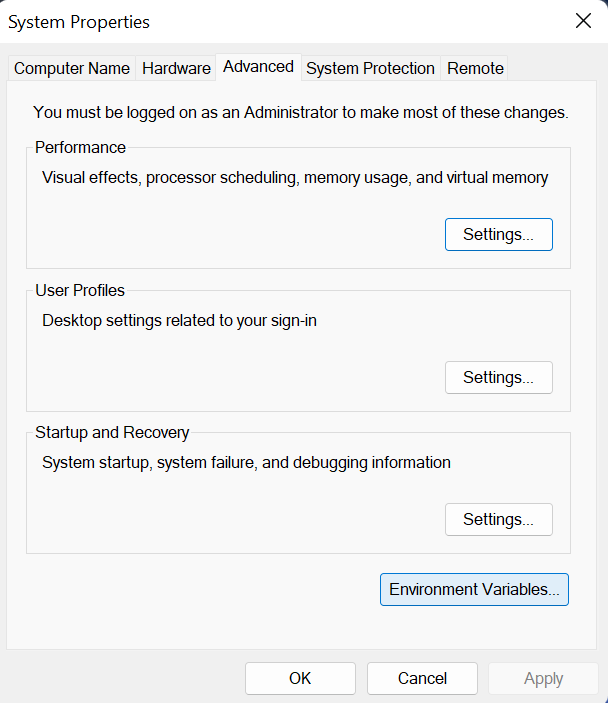Viewport: 608px width, 703px height.
Task: Click the System Properties title bar
Action: click(250, 21)
